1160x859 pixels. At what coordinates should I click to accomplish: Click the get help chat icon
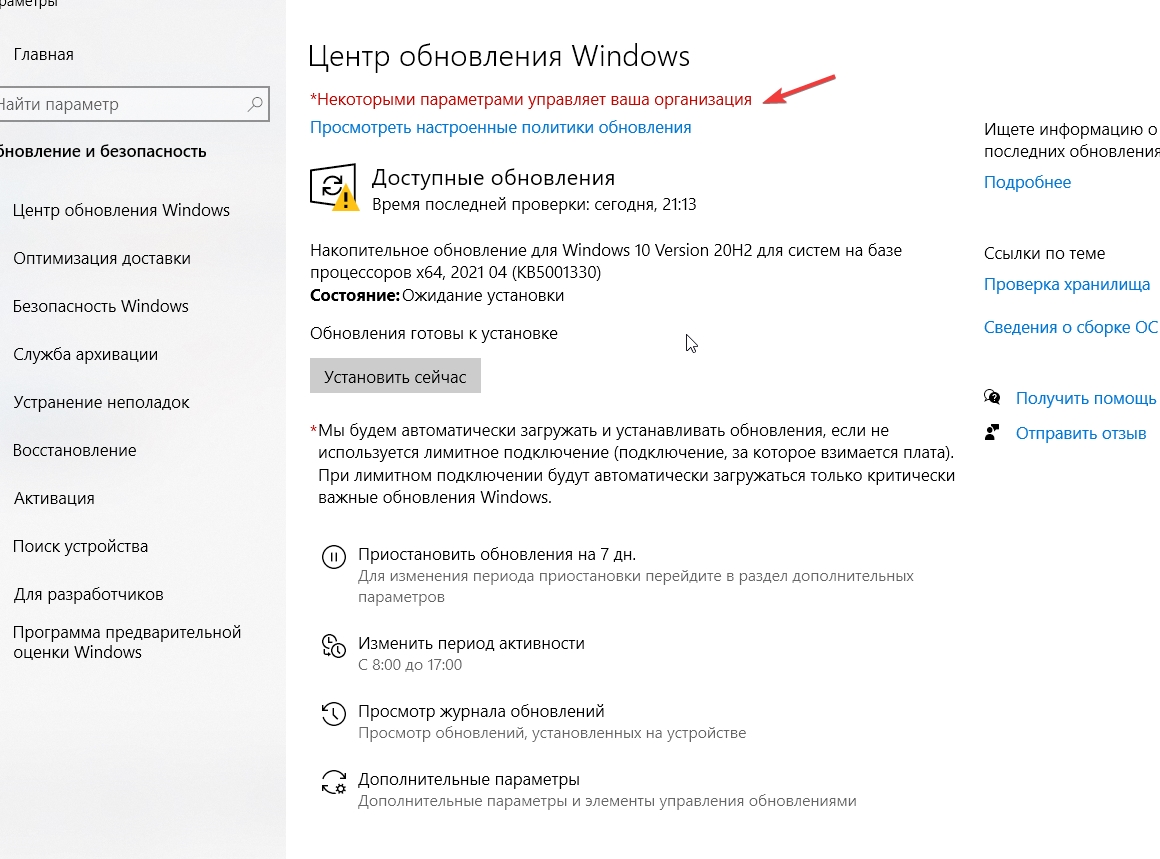coord(992,398)
